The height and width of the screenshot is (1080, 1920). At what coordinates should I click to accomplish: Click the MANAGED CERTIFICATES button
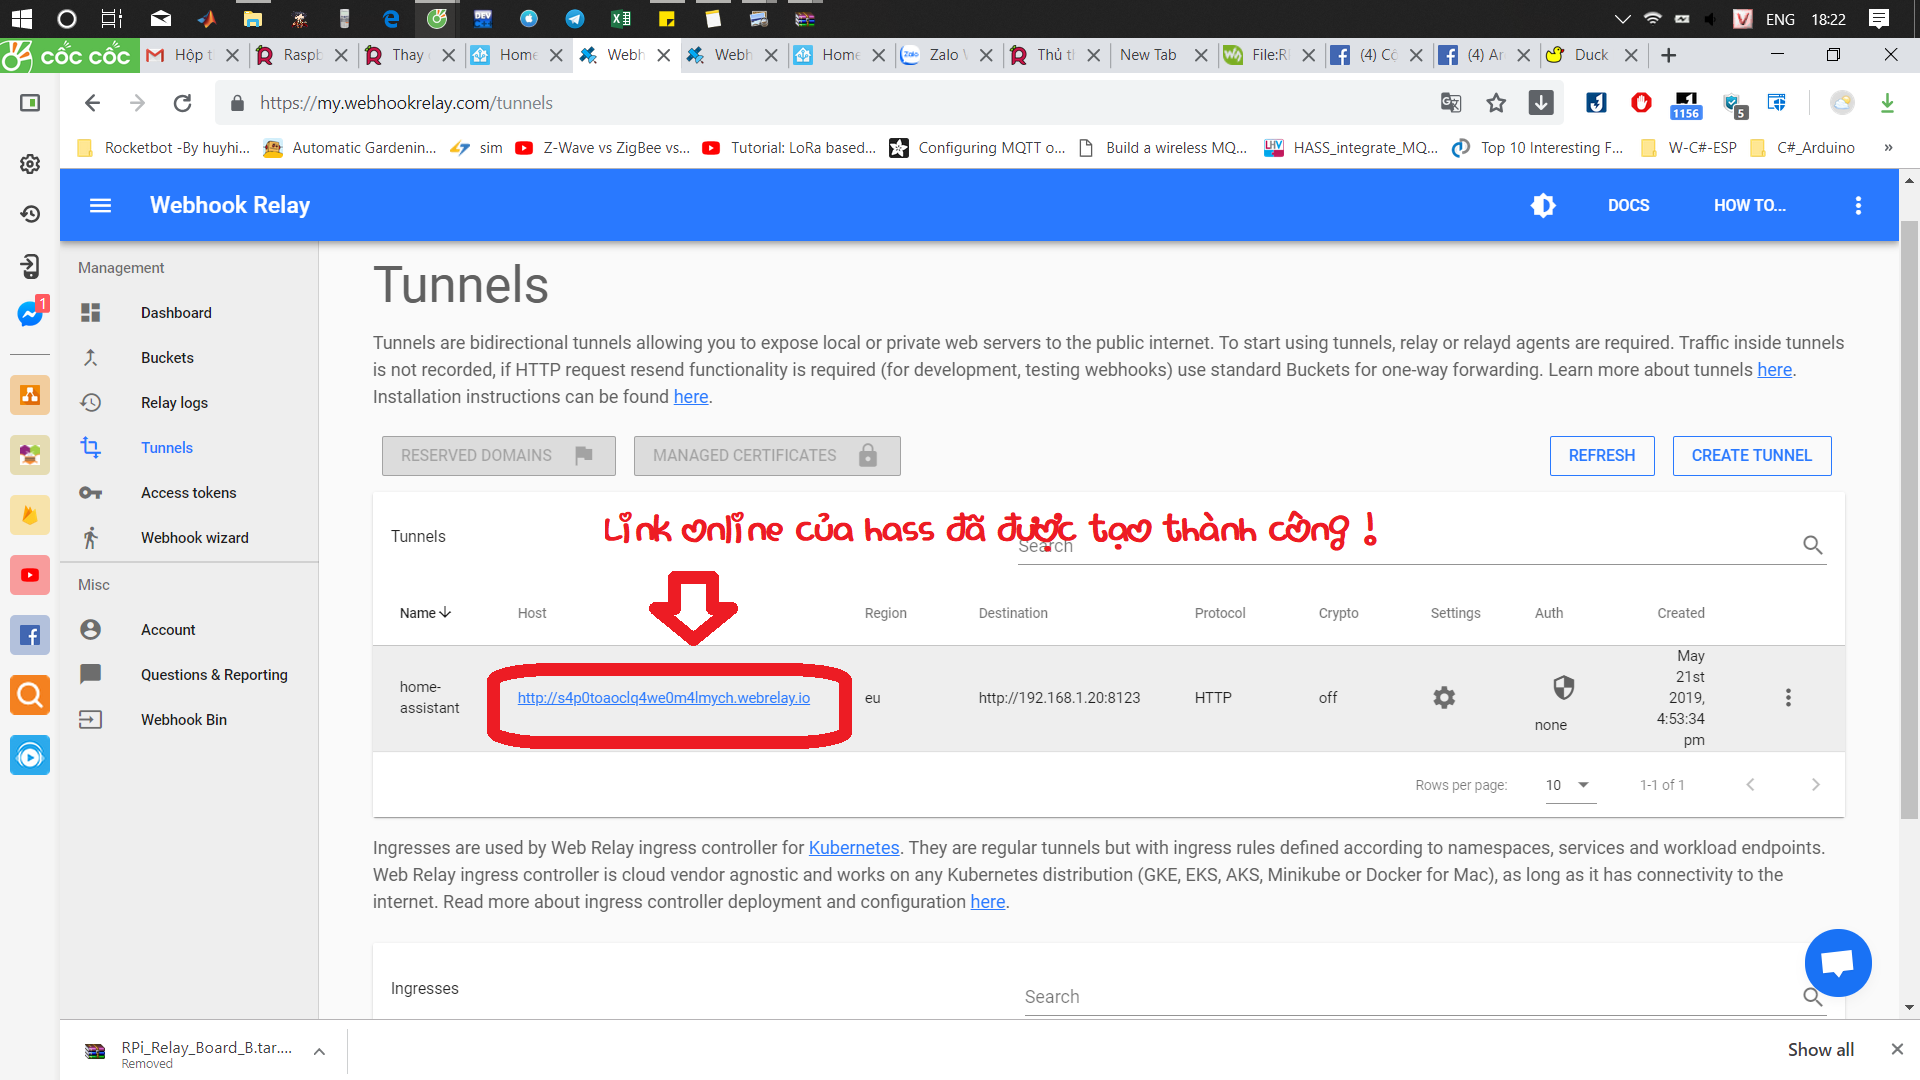pos(766,456)
